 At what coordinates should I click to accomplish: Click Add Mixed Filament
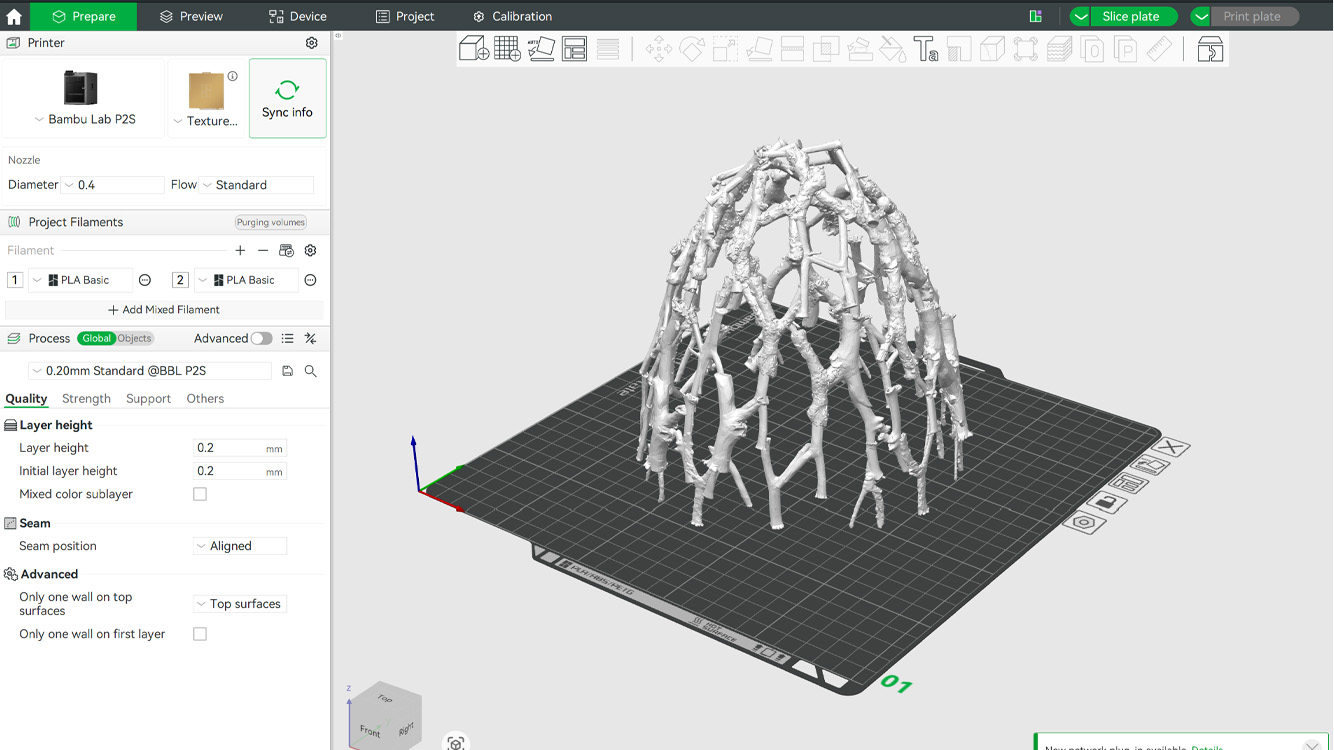click(164, 310)
